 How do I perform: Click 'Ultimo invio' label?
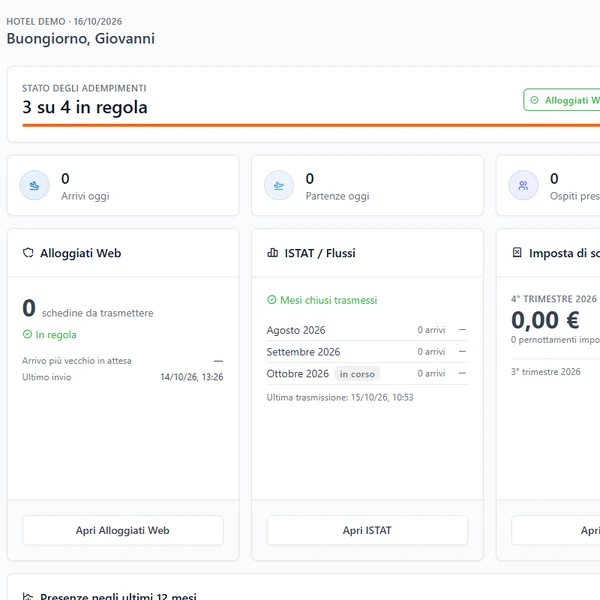tap(47, 377)
